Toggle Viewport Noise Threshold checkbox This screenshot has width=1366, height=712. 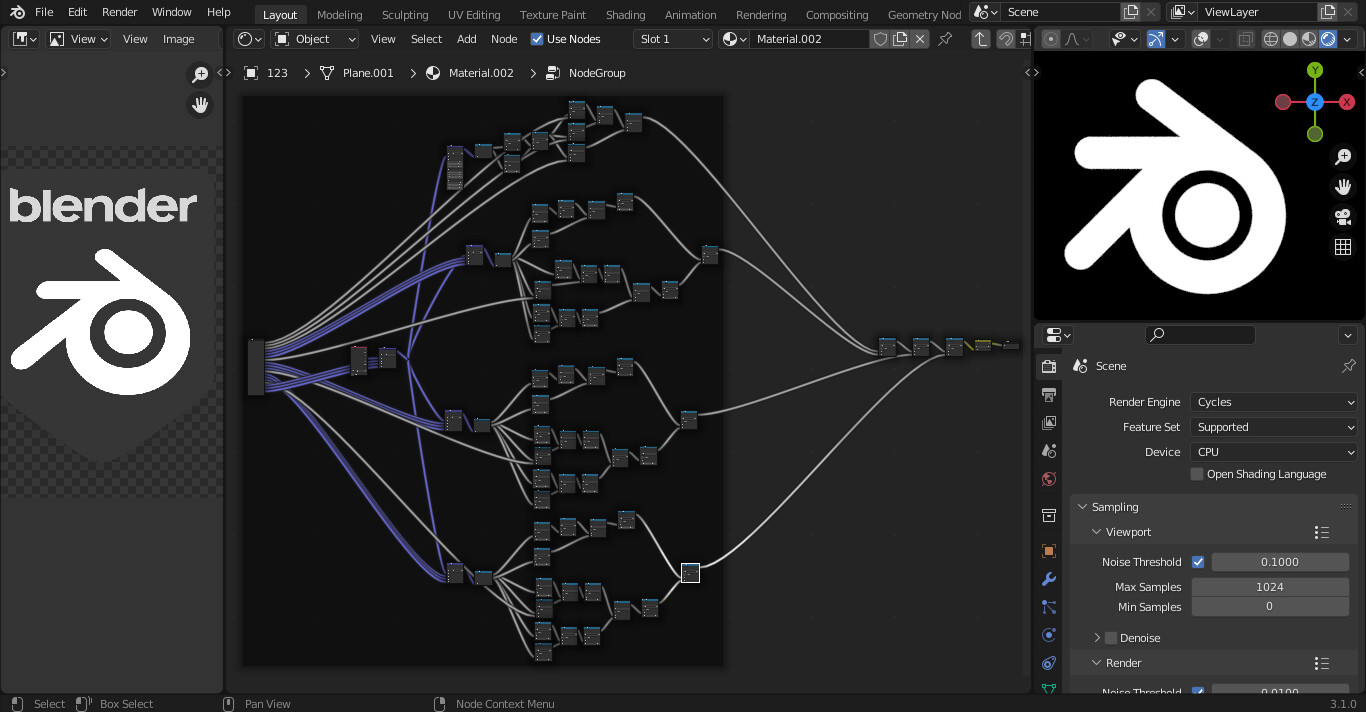pyautogui.click(x=1198, y=562)
